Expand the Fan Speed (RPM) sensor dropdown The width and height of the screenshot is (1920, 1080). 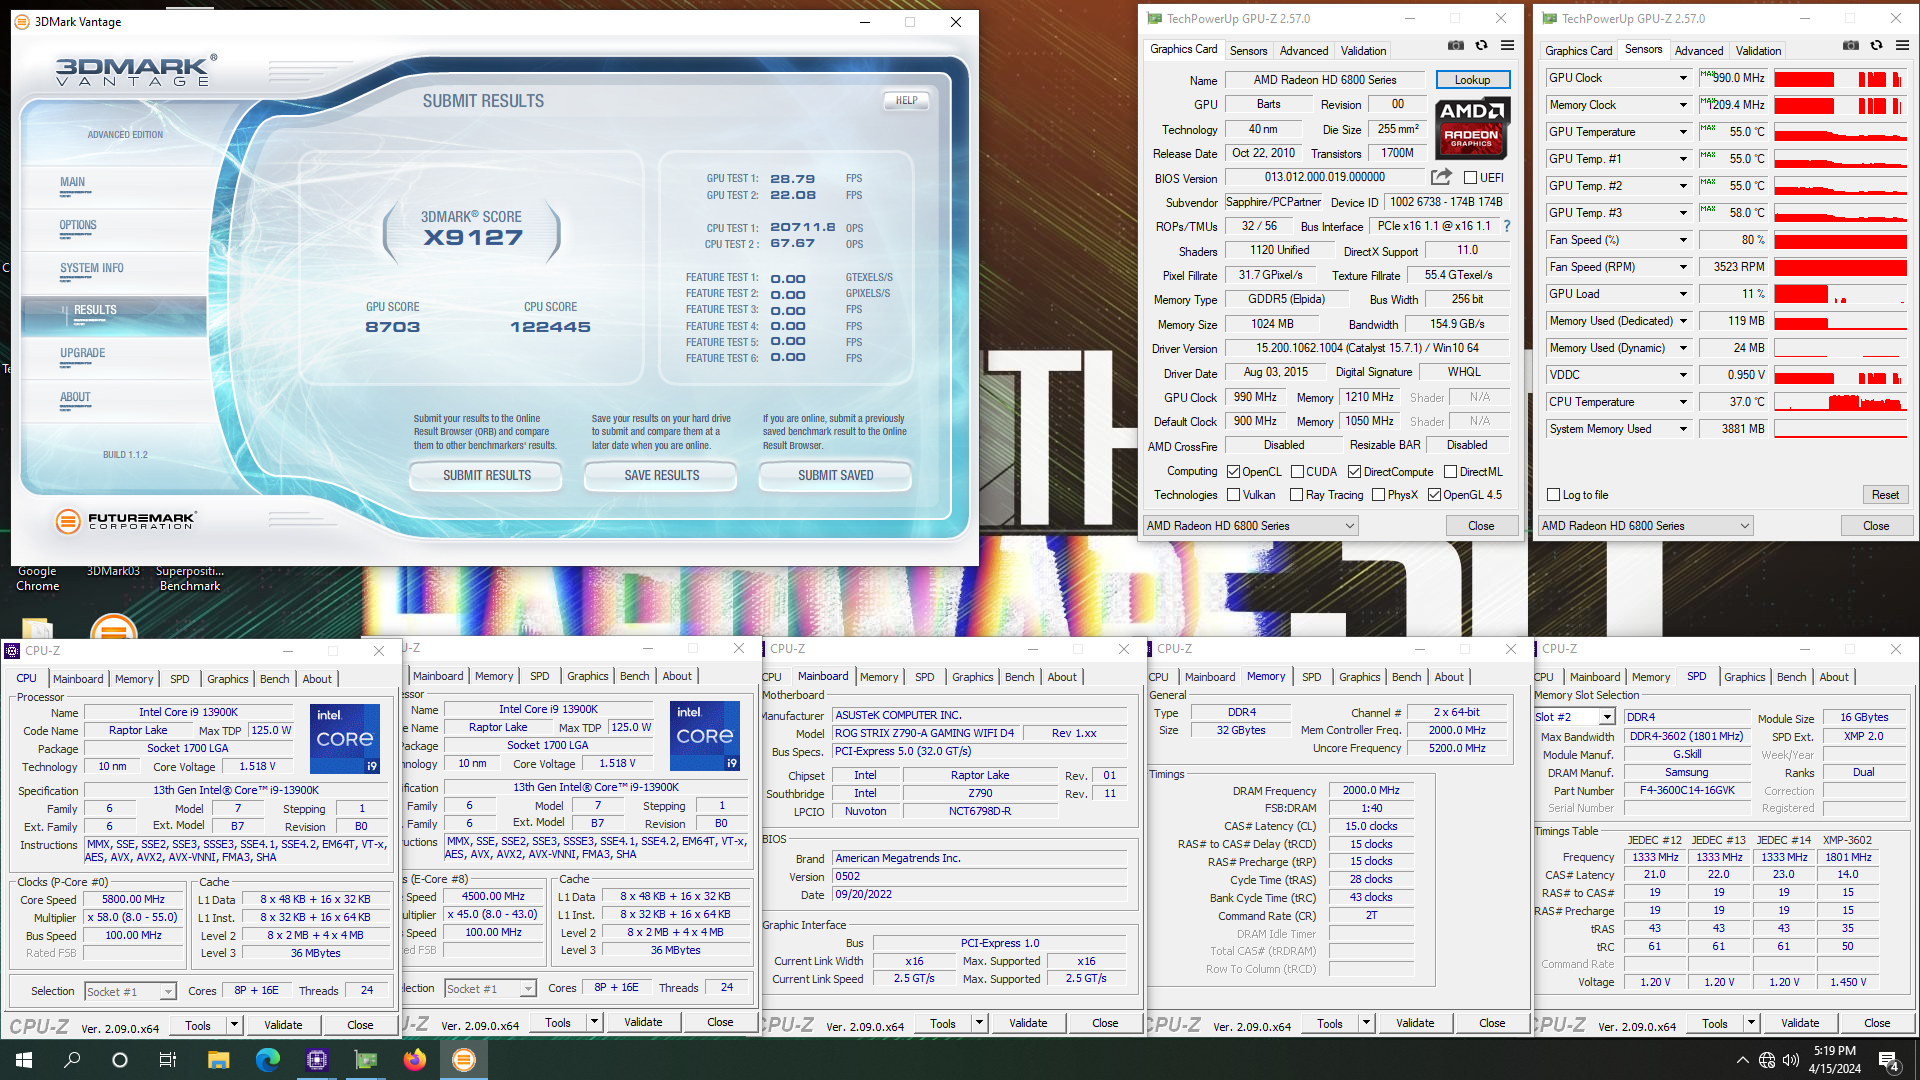tap(1683, 267)
